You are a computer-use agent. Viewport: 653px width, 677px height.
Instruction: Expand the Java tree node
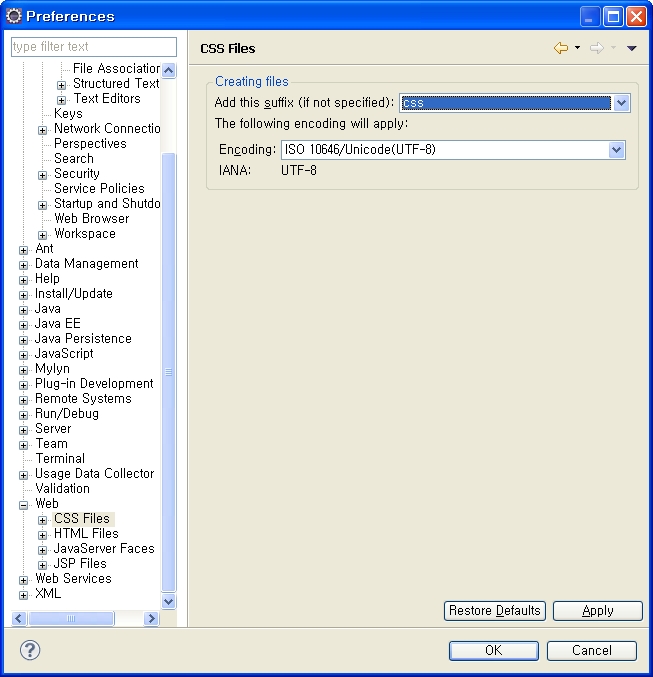24,310
